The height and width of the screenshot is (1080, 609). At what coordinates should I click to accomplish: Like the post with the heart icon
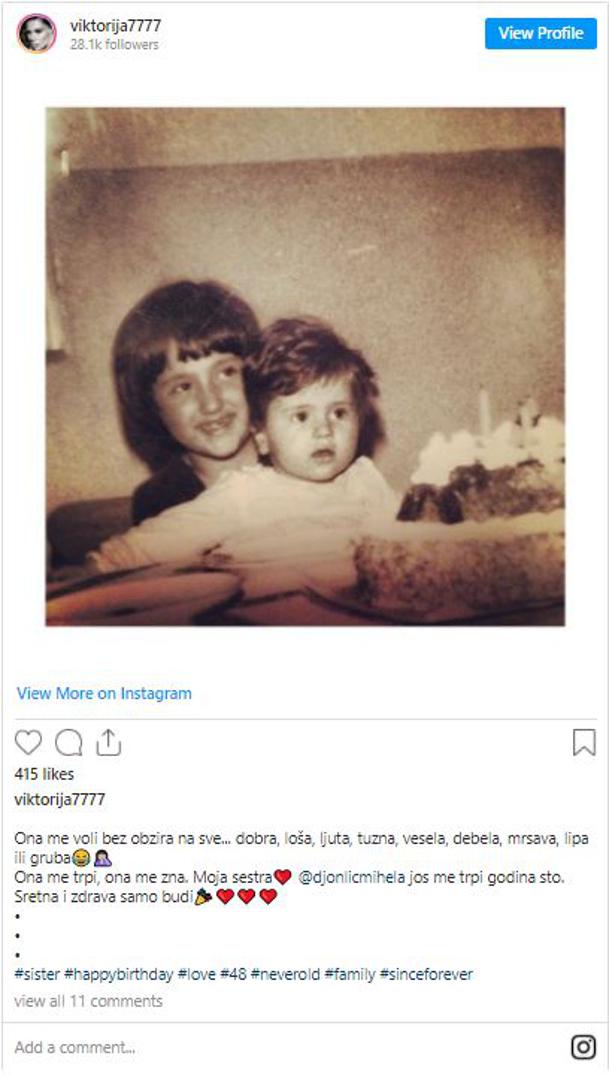[x=28, y=742]
